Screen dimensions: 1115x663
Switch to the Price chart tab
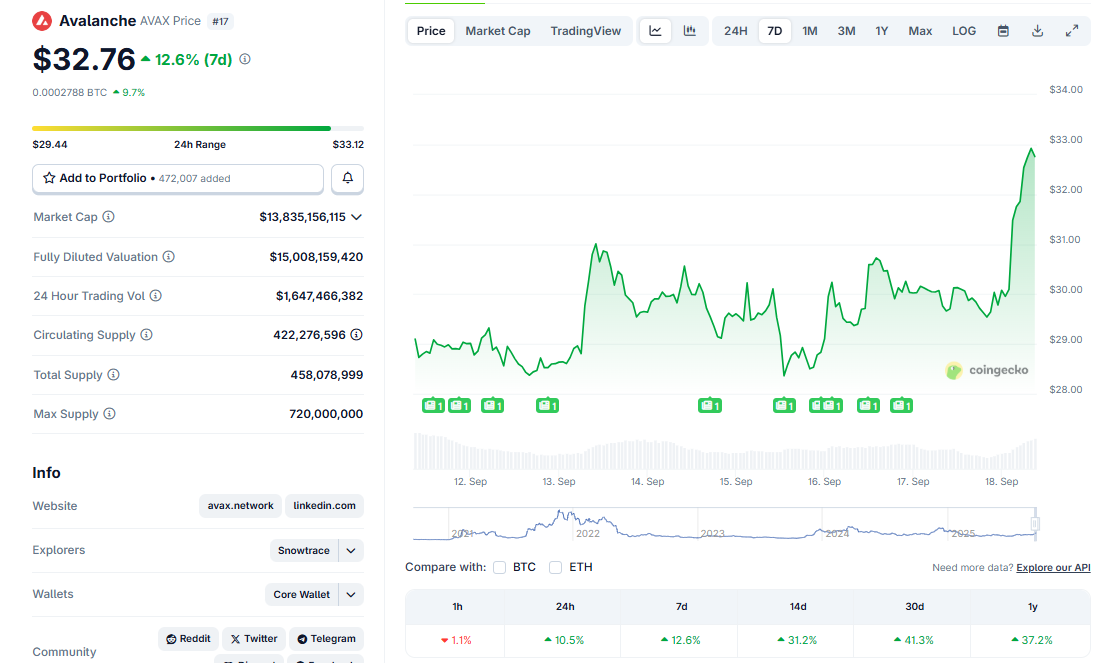coord(431,31)
